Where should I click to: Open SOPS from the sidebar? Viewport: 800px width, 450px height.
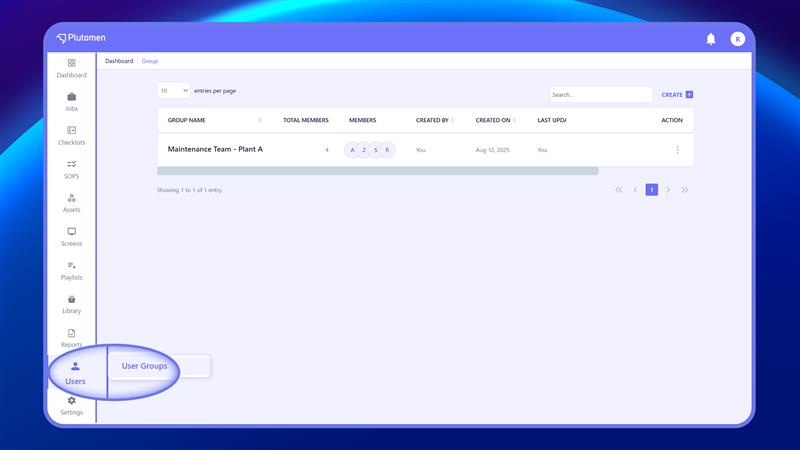point(71,169)
